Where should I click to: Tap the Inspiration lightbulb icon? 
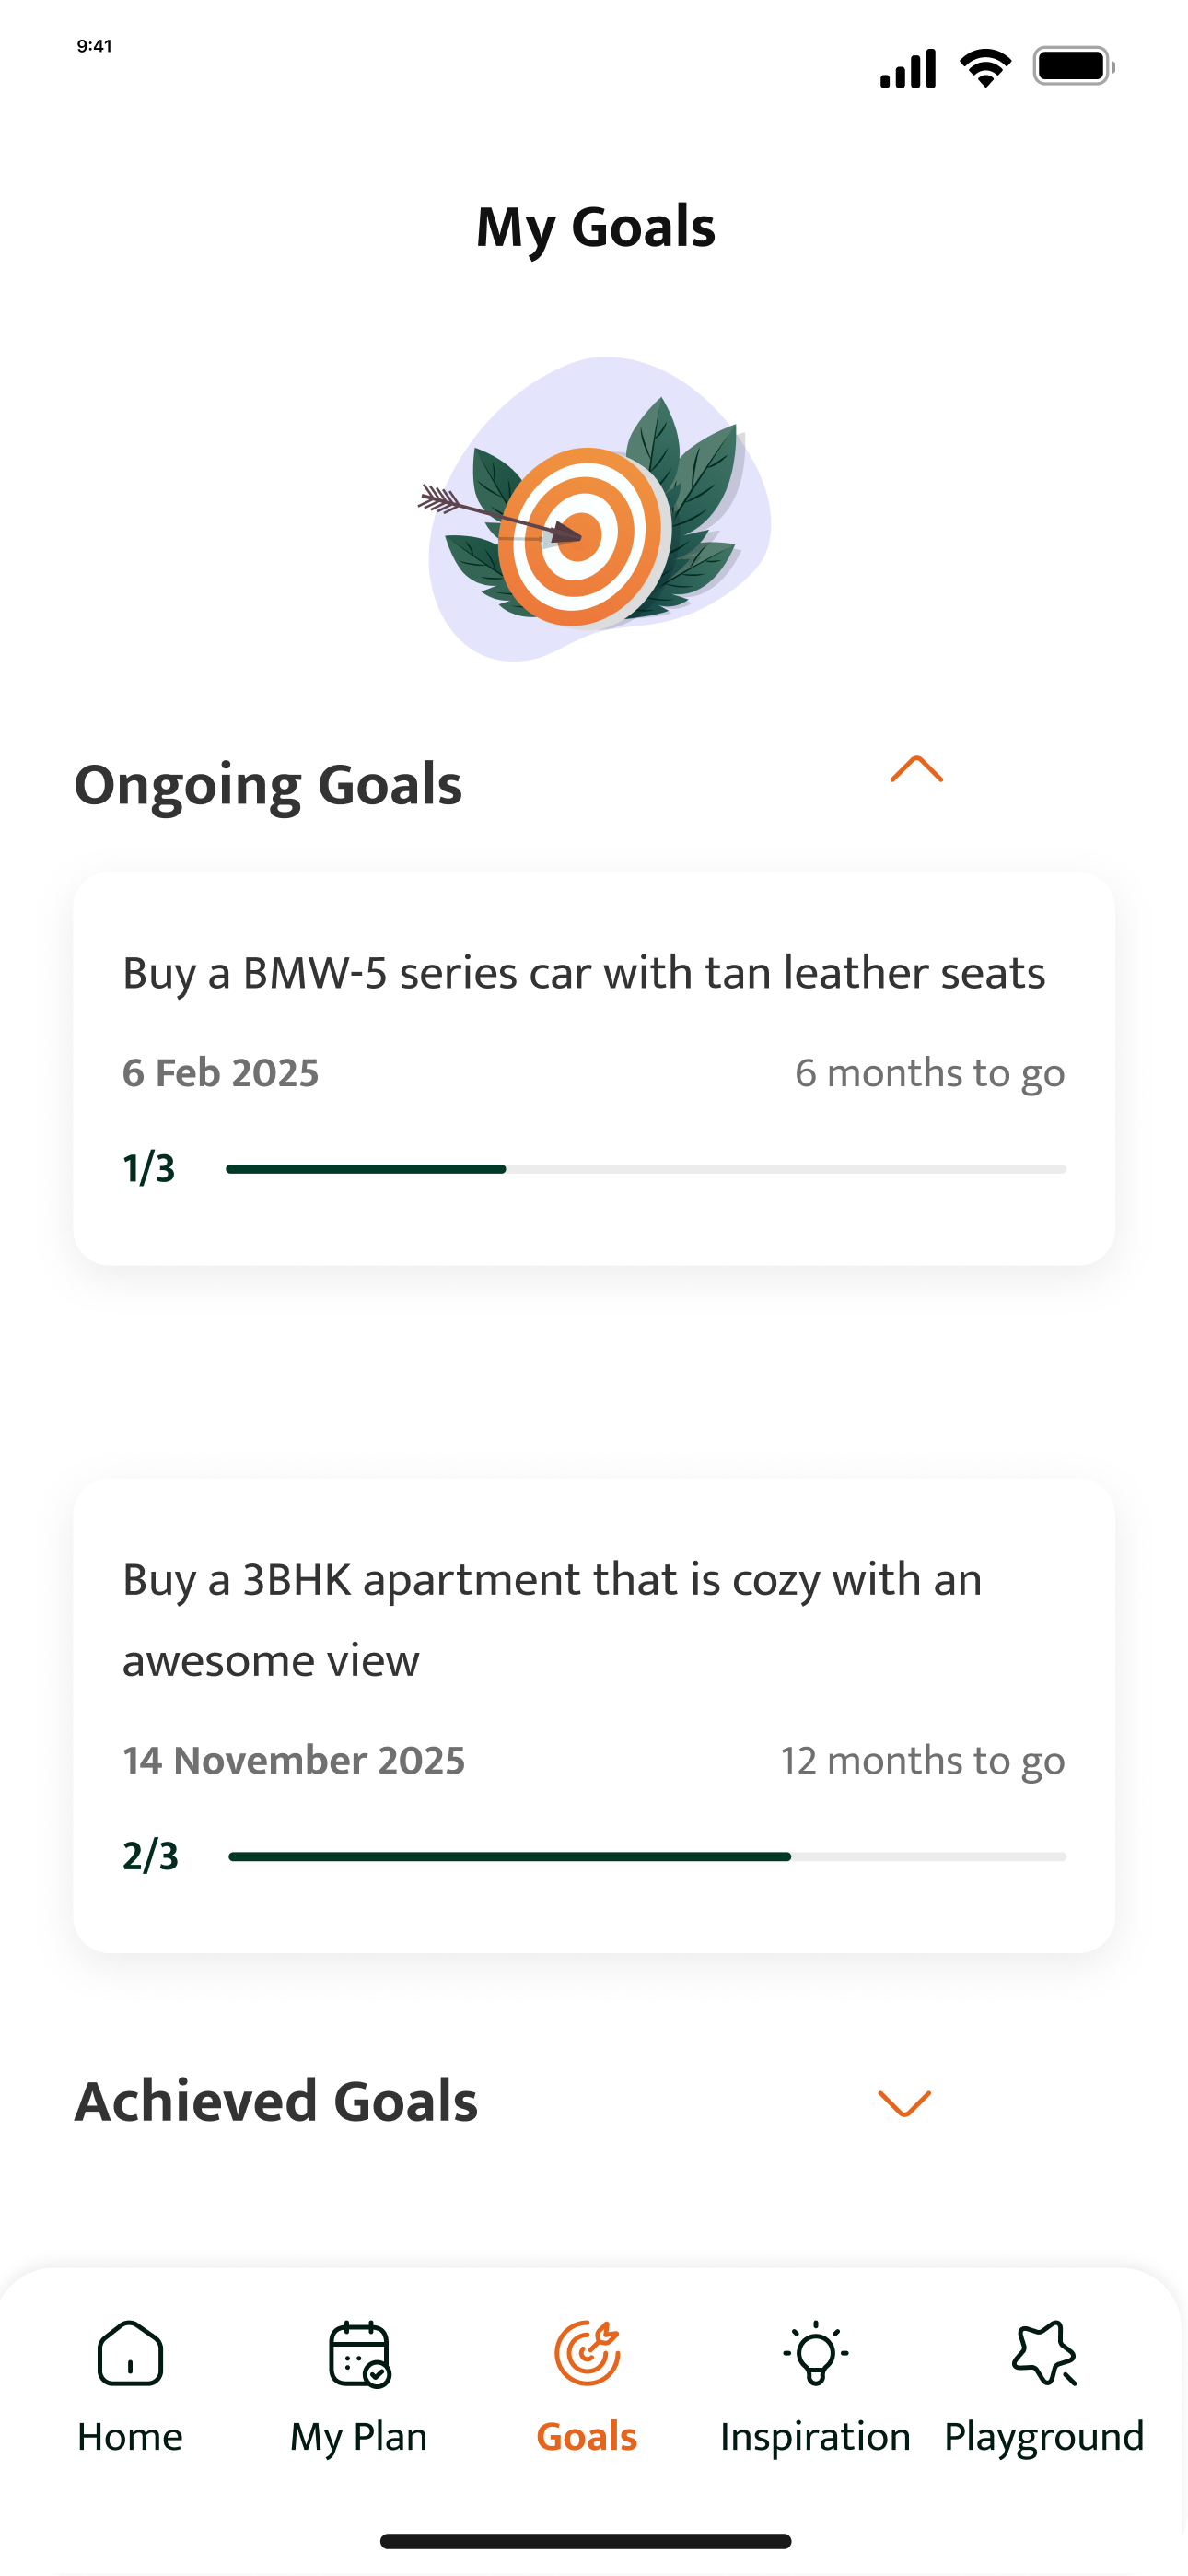tap(815, 2353)
